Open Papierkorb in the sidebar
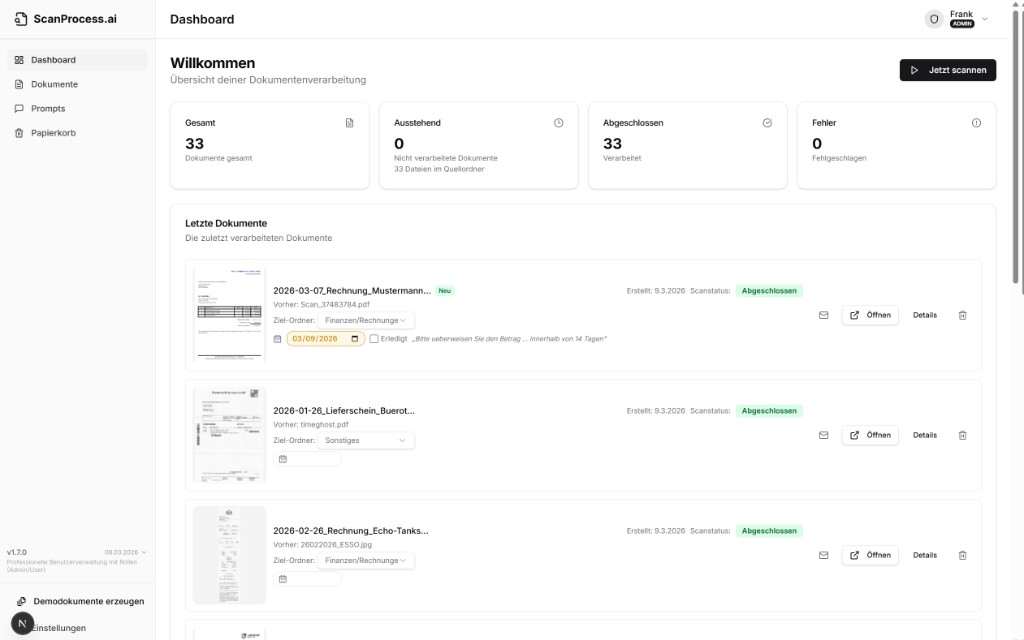This screenshot has height=640, width=1024. pyautogui.click(x=53, y=133)
